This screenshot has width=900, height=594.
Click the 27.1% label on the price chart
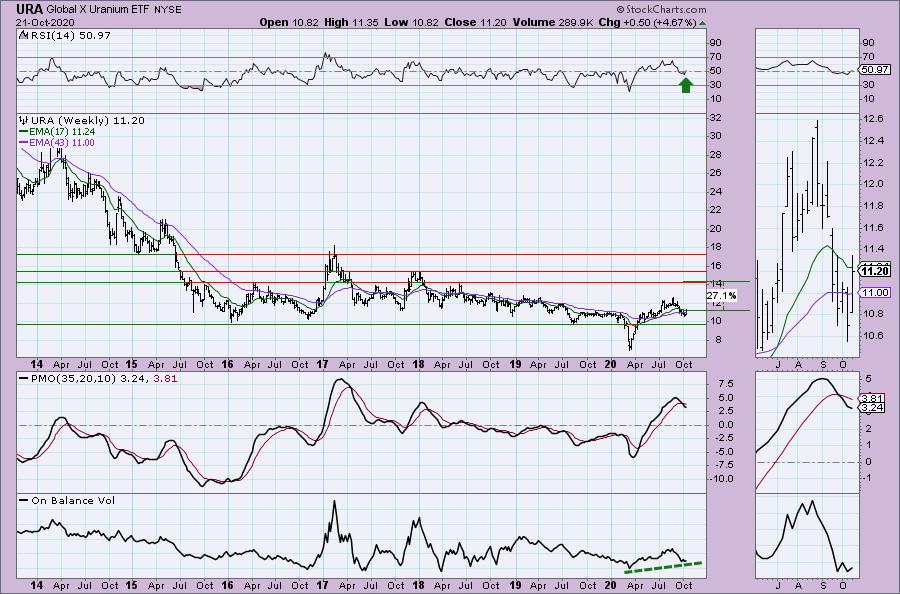click(721, 296)
